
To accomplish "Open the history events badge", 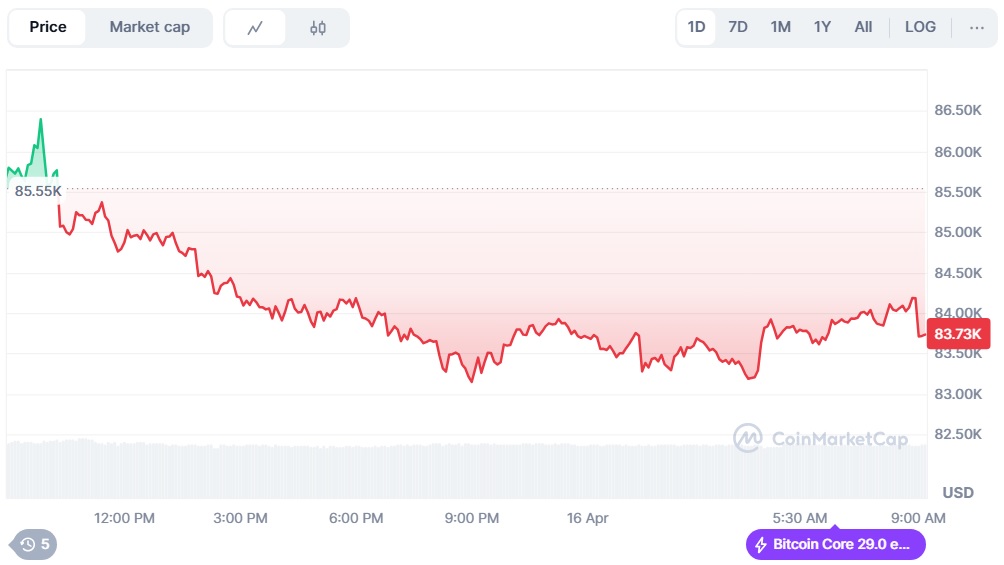I will [x=34, y=544].
